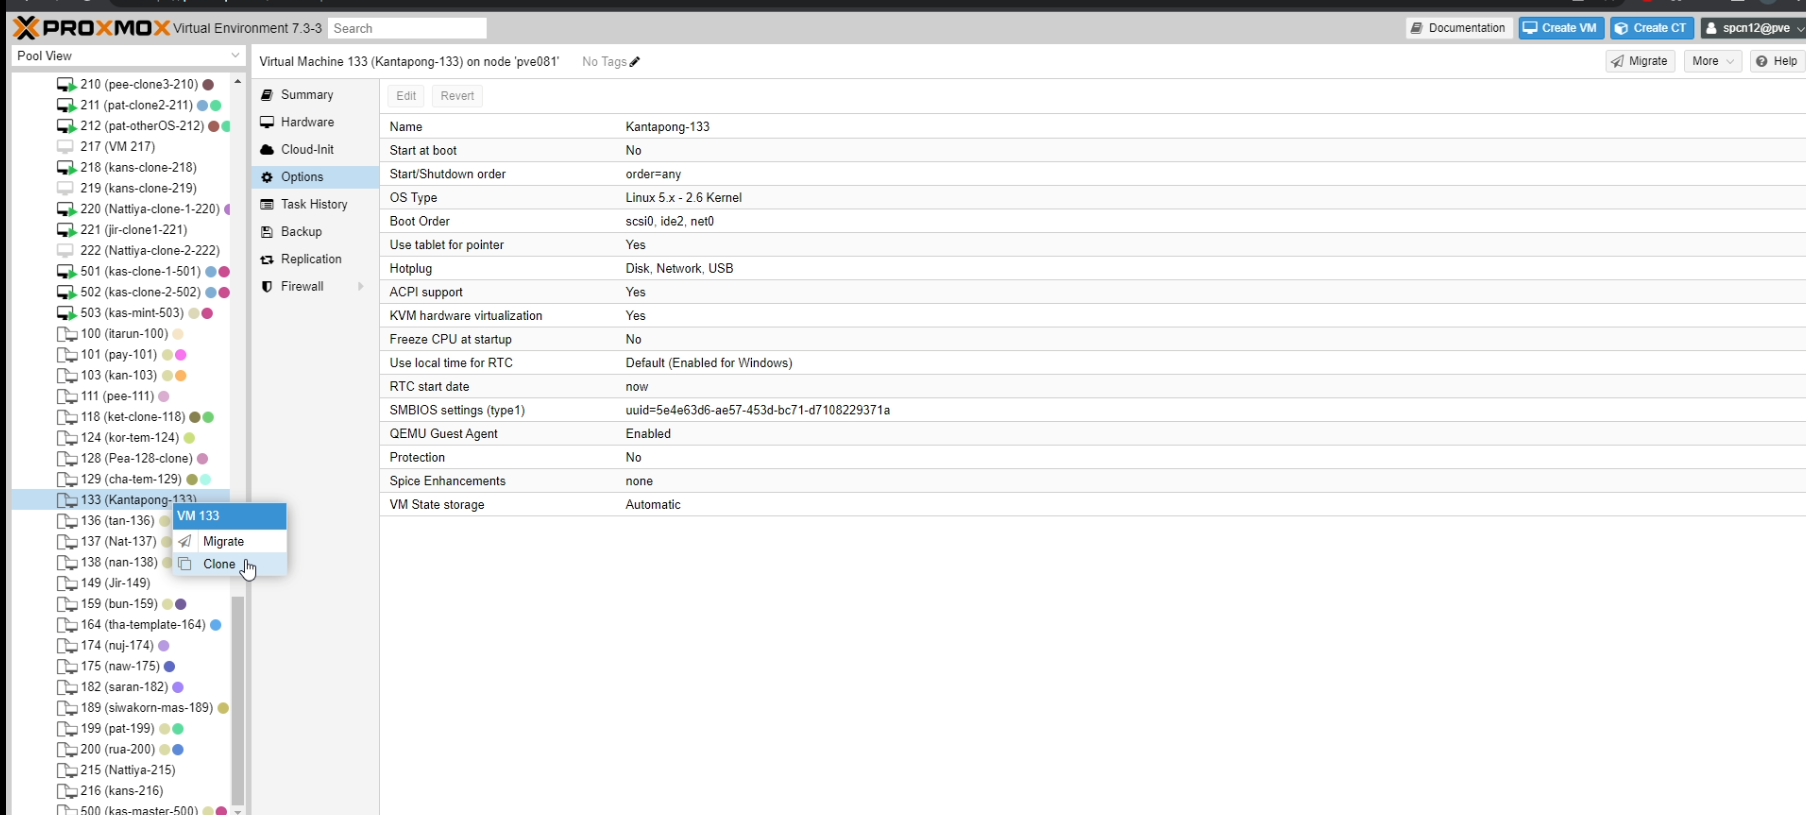
Task: Open the Replication arrows icon
Action: click(267, 259)
